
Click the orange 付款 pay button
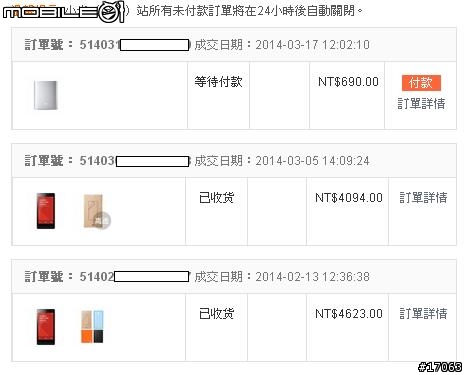point(421,83)
